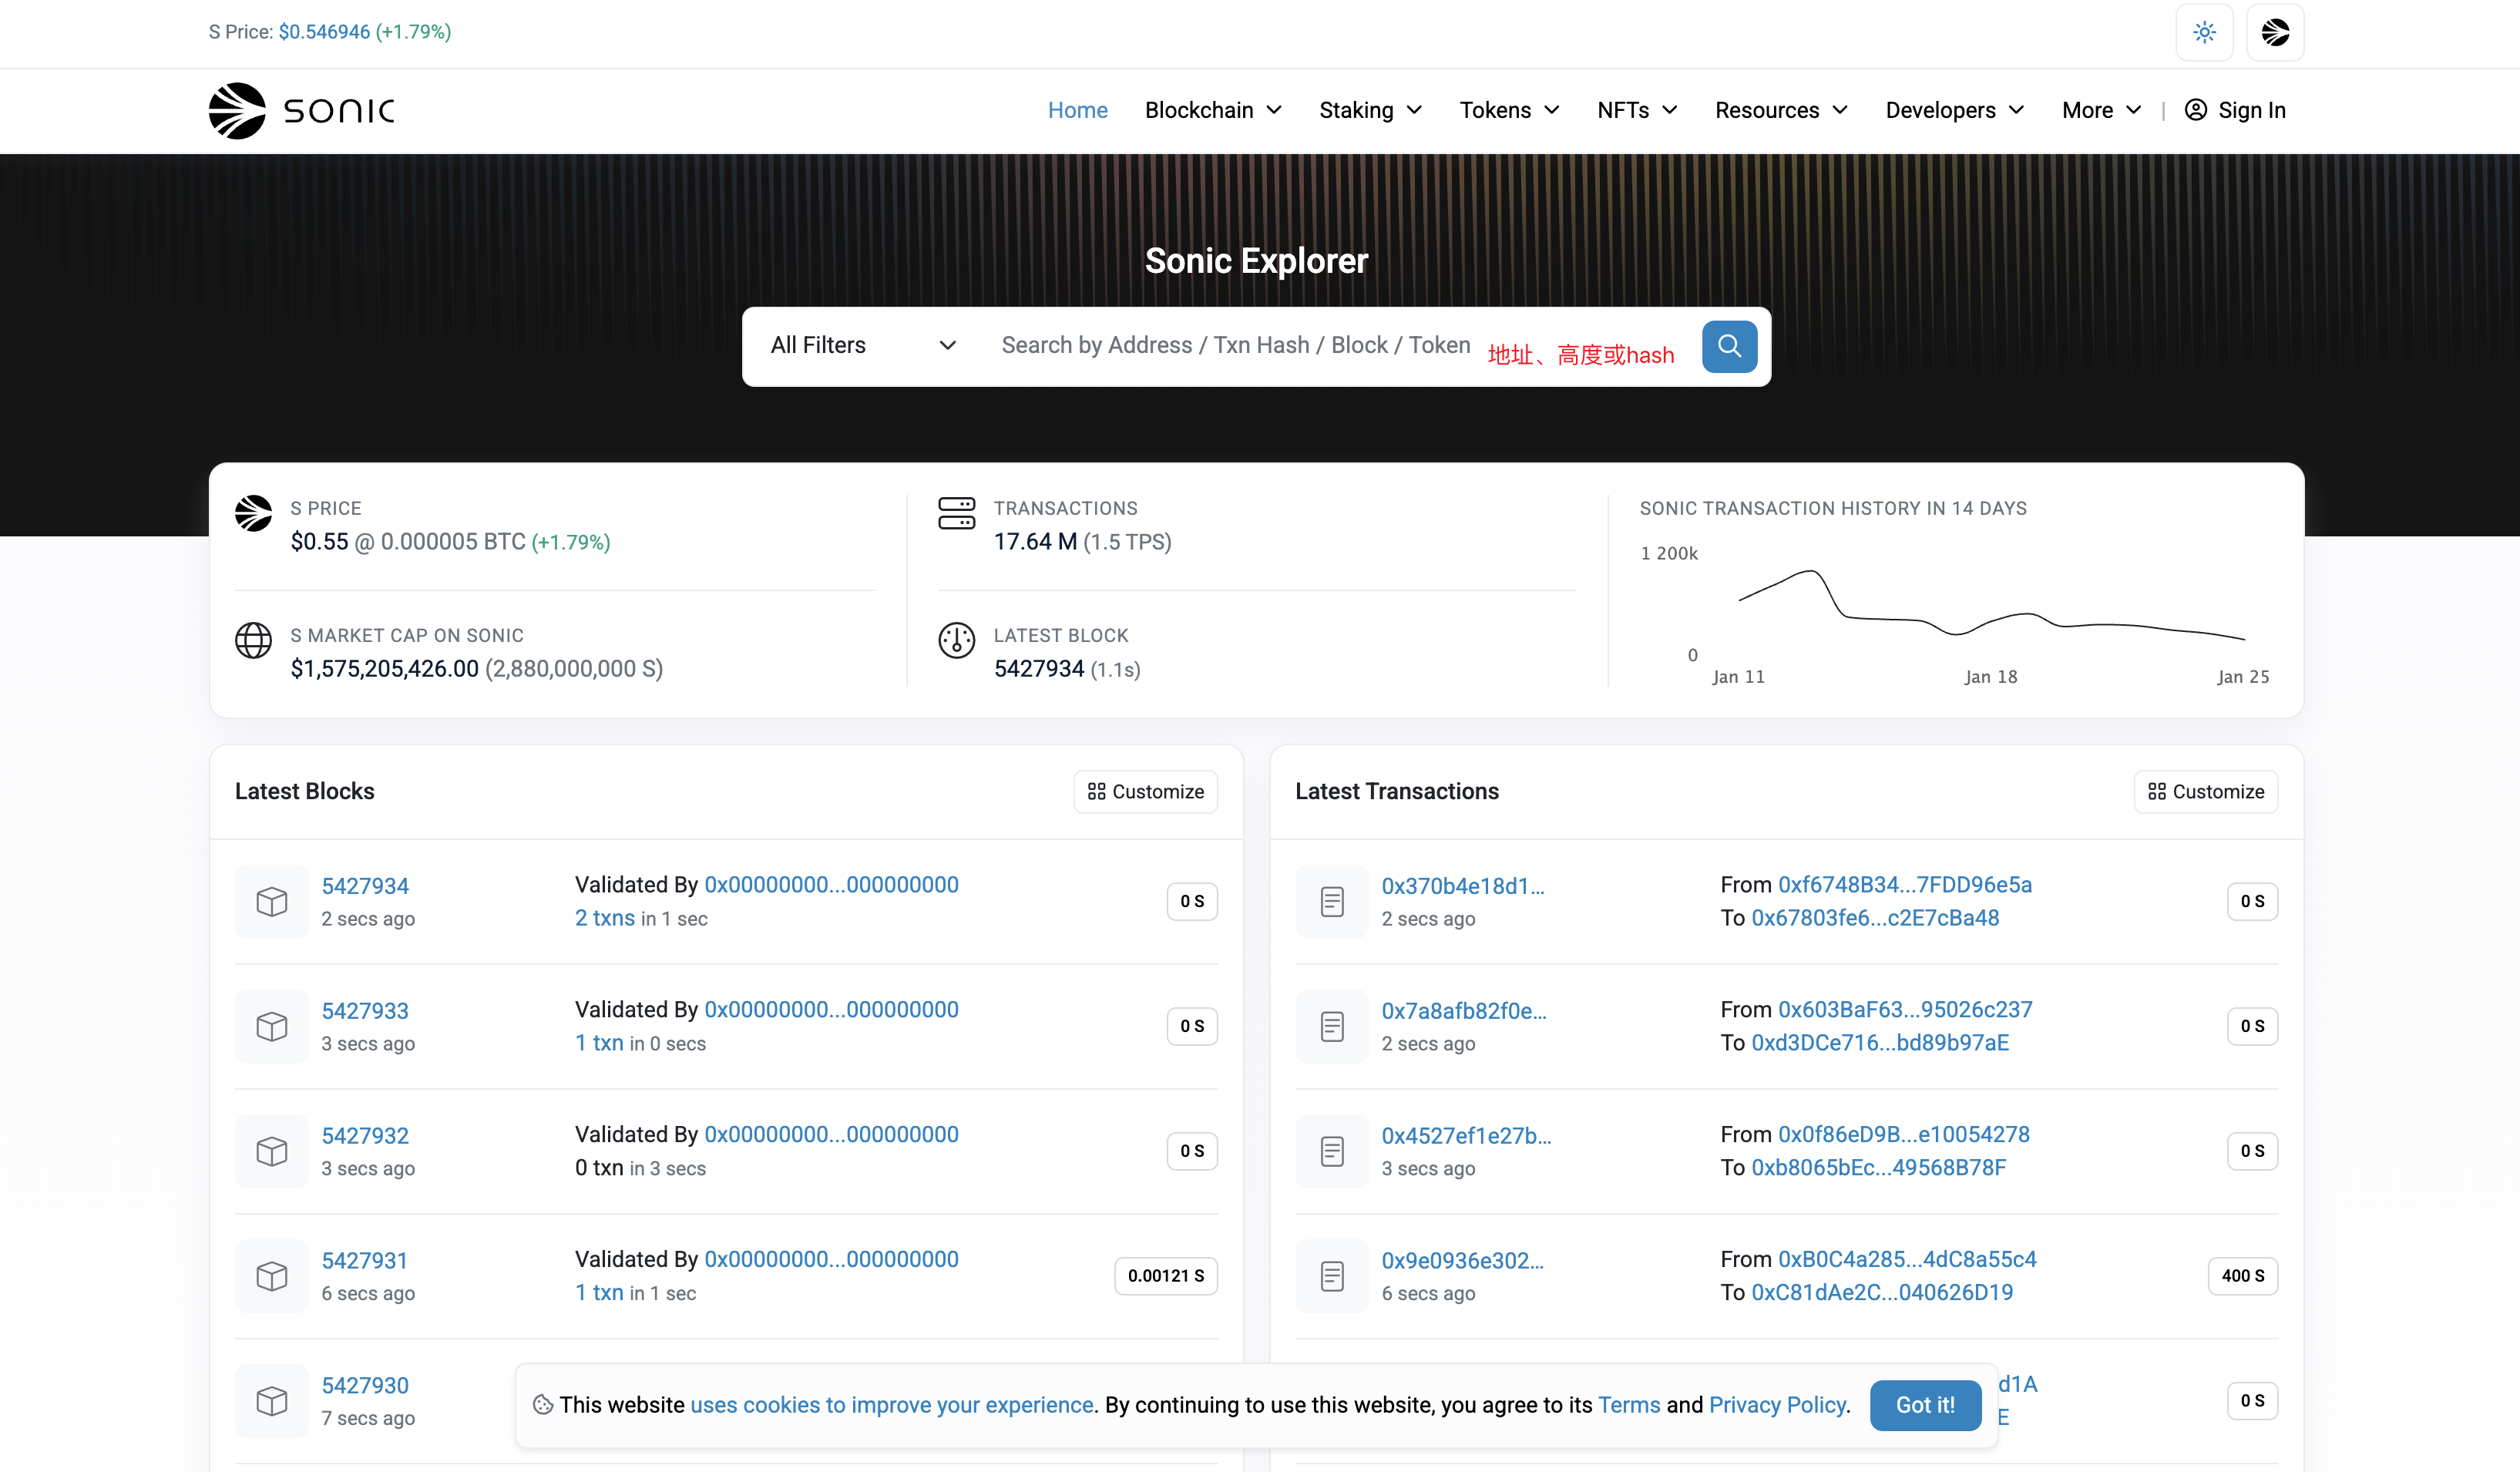Click the cube icon for block 5427933
Screen dimensions: 2520x1472
272,1026
